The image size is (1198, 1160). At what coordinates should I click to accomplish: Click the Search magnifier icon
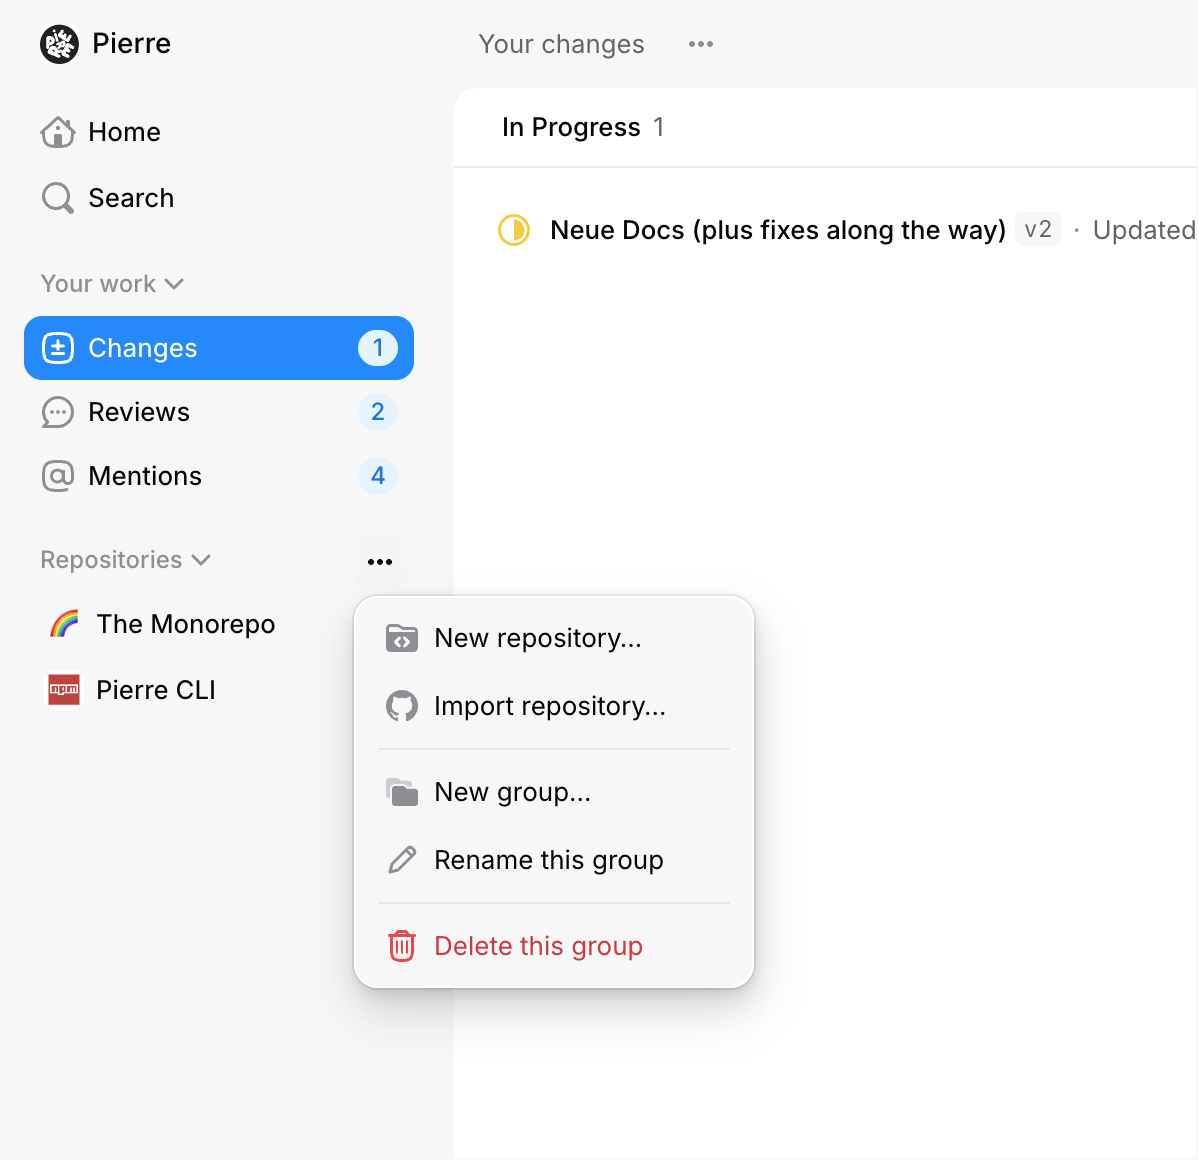[58, 198]
